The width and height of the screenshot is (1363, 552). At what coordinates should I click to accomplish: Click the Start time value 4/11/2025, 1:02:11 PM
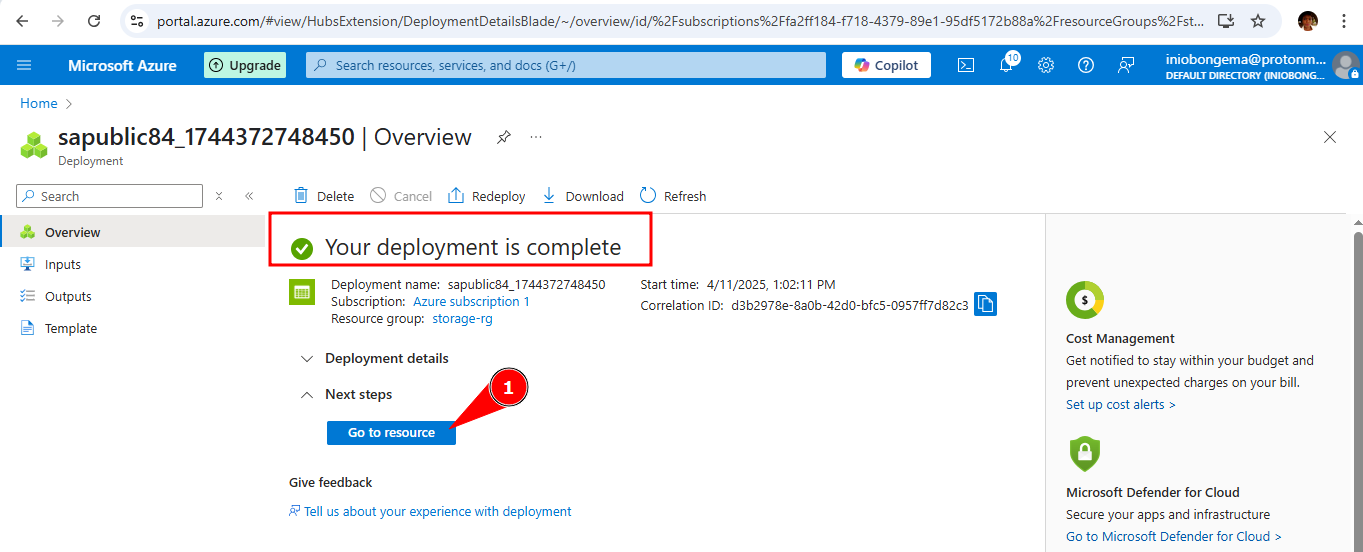pyautogui.click(x=770, y=284)
